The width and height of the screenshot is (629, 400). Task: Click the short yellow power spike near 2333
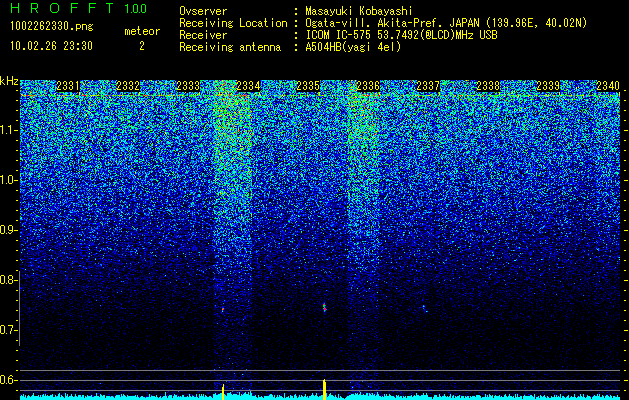[223, 392]
